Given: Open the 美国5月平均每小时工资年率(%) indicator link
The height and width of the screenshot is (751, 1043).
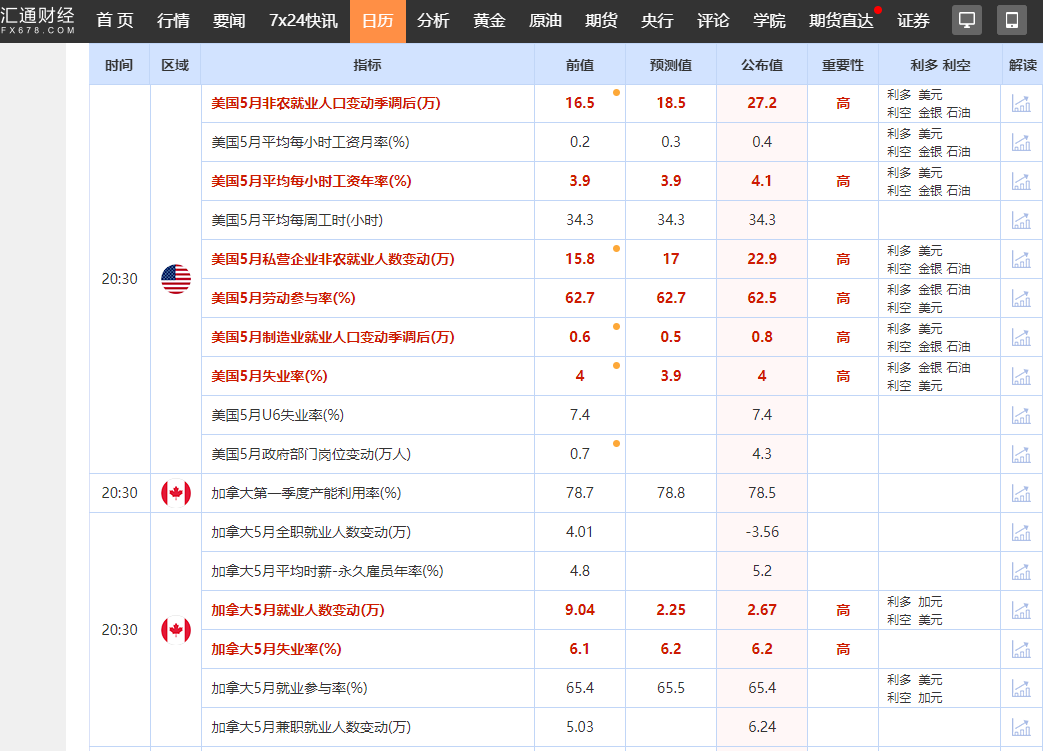Looking at the screenshot, I should (311, 181).
